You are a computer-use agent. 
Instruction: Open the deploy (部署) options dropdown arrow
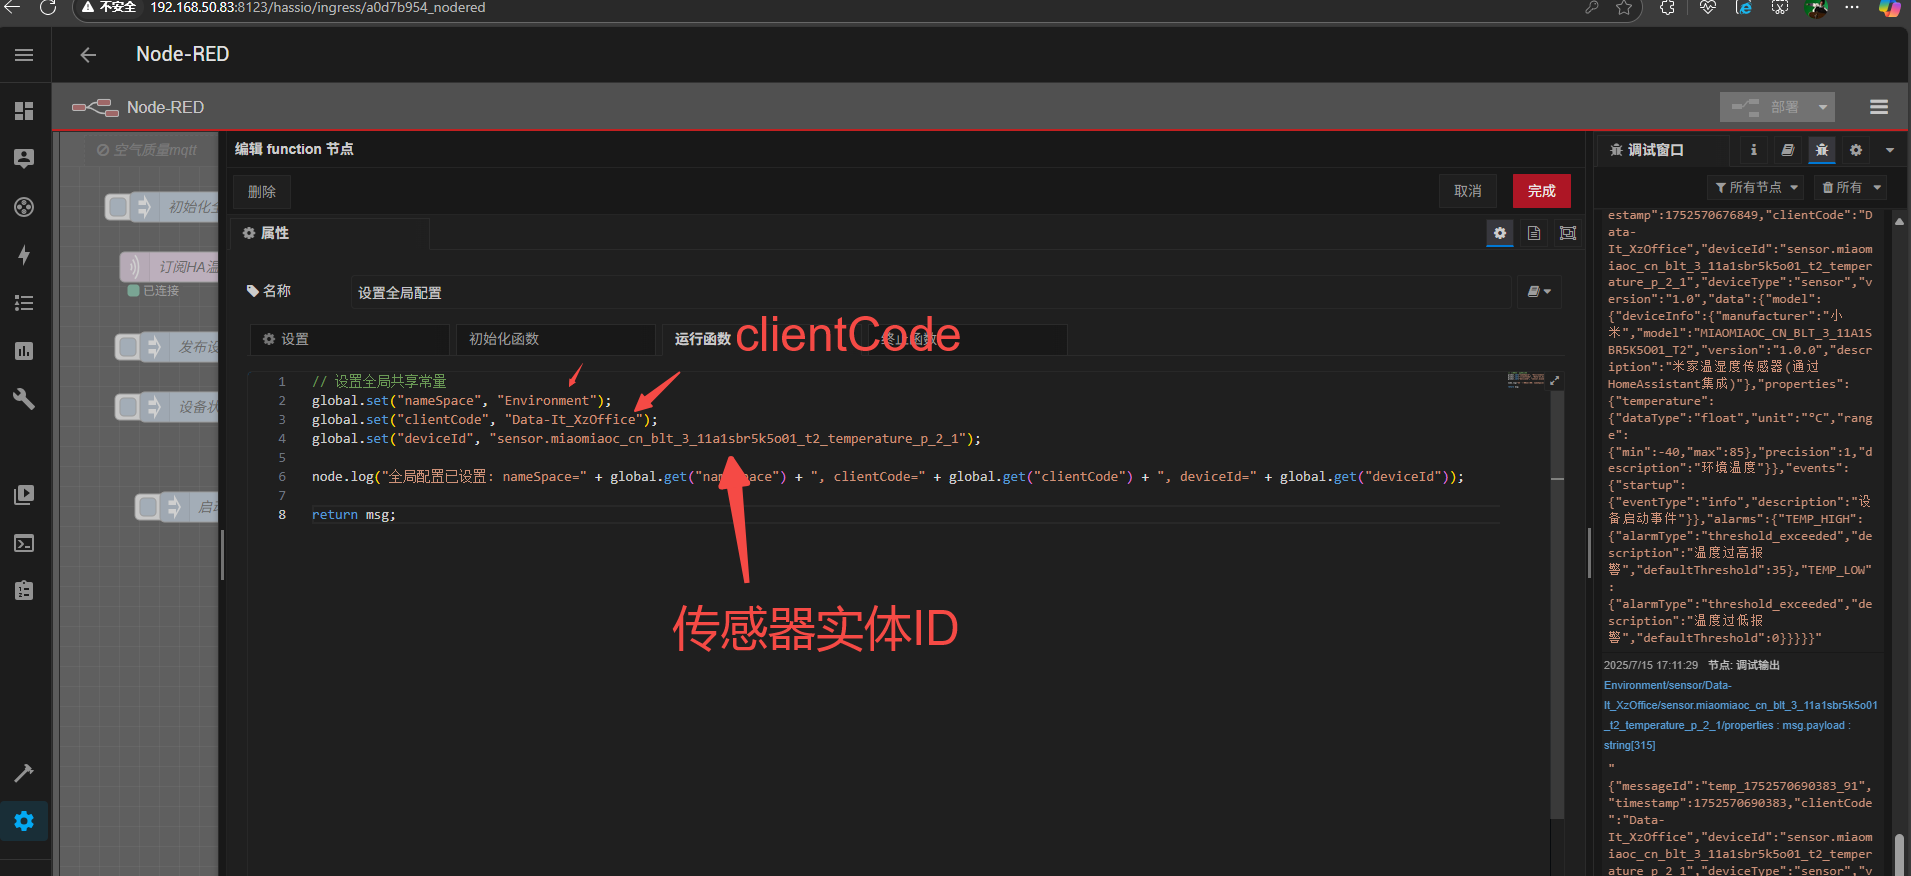click(1822, 107)
